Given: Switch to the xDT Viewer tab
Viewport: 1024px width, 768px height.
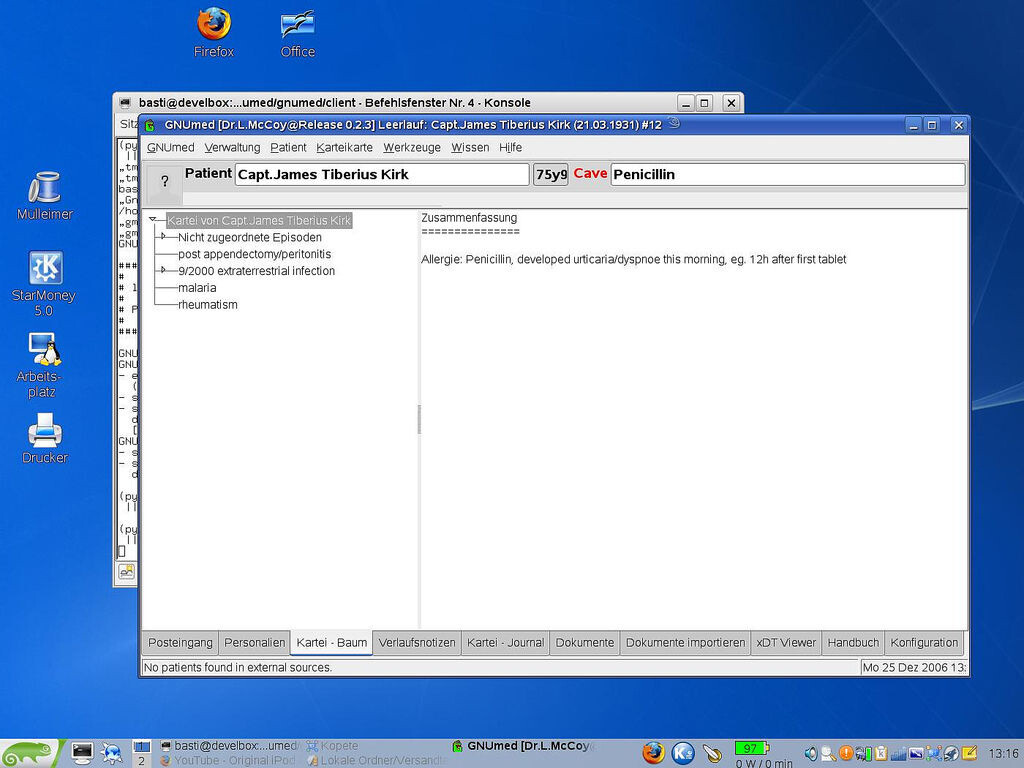Looking at the screenshot, I should pos(786,643).
